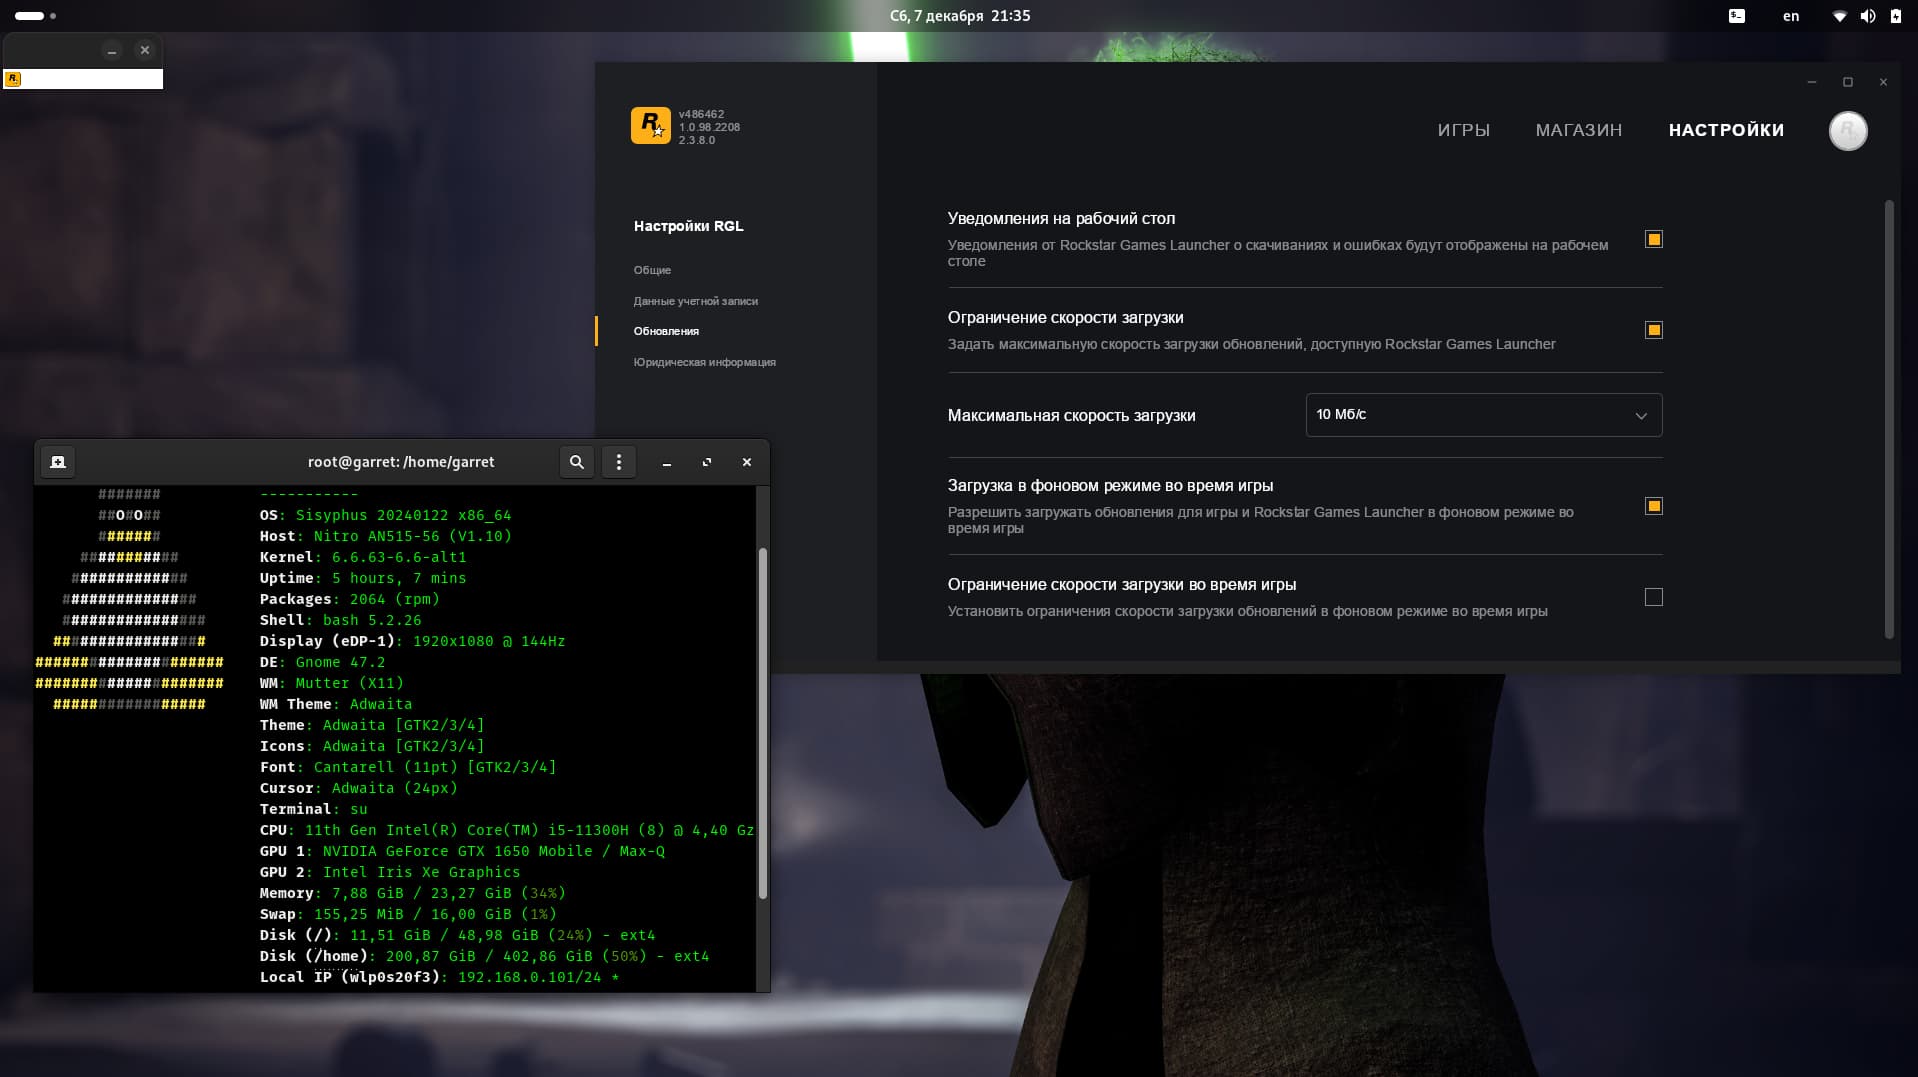Open the user profile avatar

point(1847,131)
